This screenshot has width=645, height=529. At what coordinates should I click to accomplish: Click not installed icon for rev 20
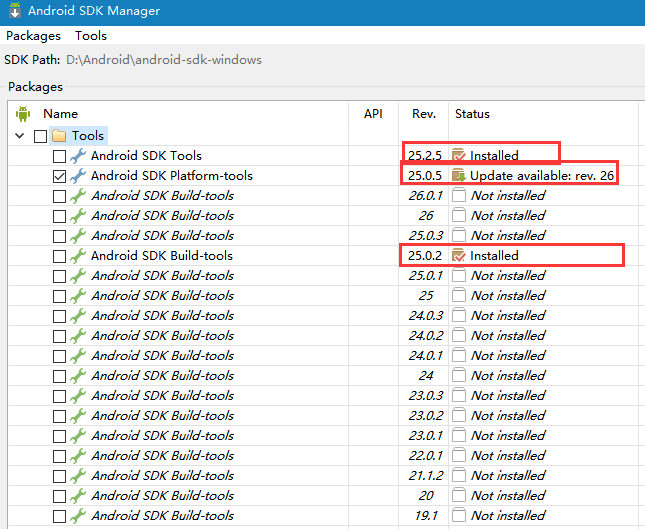(459, 495)
